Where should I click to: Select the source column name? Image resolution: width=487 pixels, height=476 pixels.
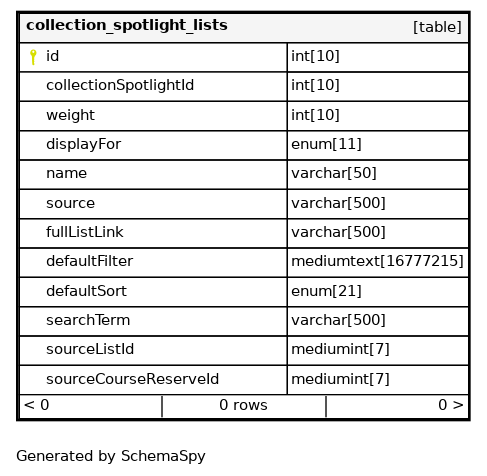[70, 203]
